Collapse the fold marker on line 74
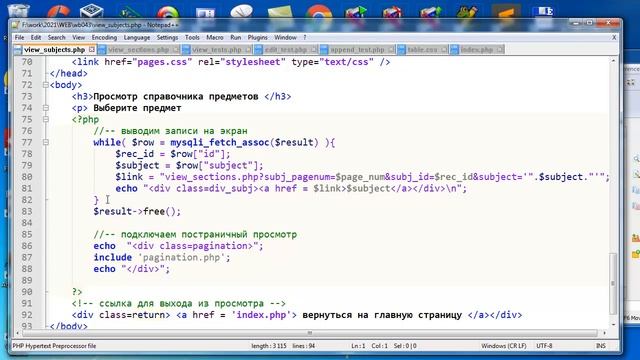640x360 pixels. pyautogui.click(x=46, y=108)
